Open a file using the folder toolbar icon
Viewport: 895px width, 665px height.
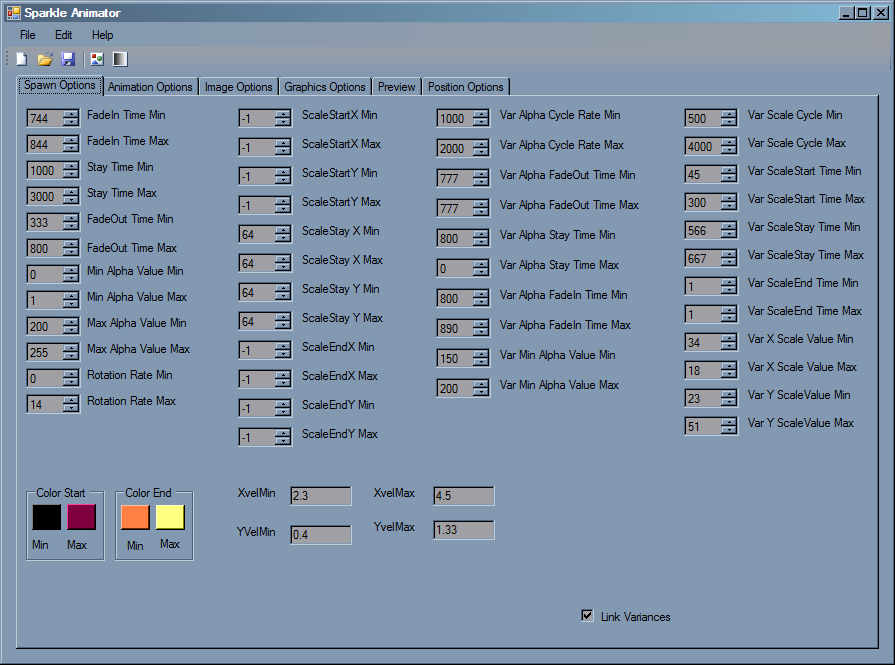coord(44,58)
